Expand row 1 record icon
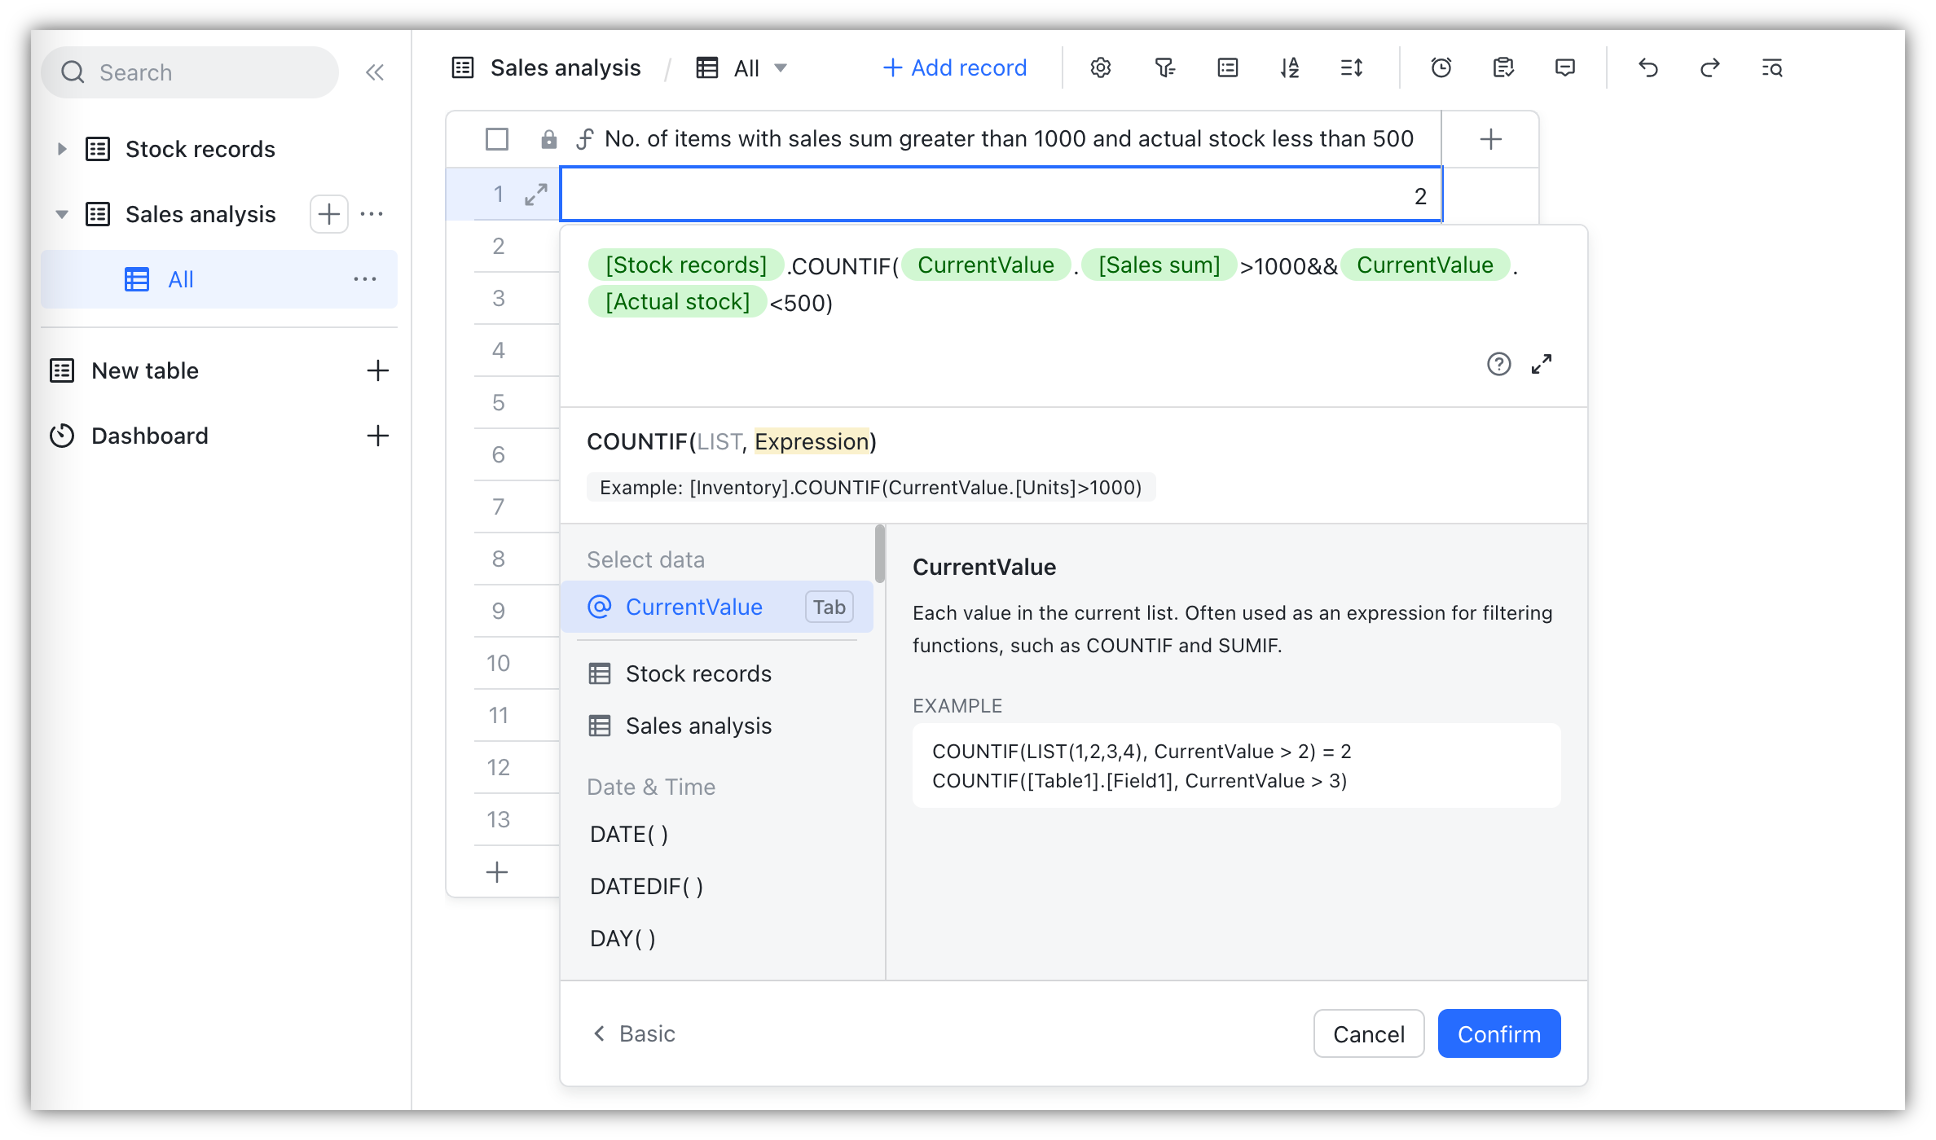This screenshot has height=1140, width=1936. [536, 194]
